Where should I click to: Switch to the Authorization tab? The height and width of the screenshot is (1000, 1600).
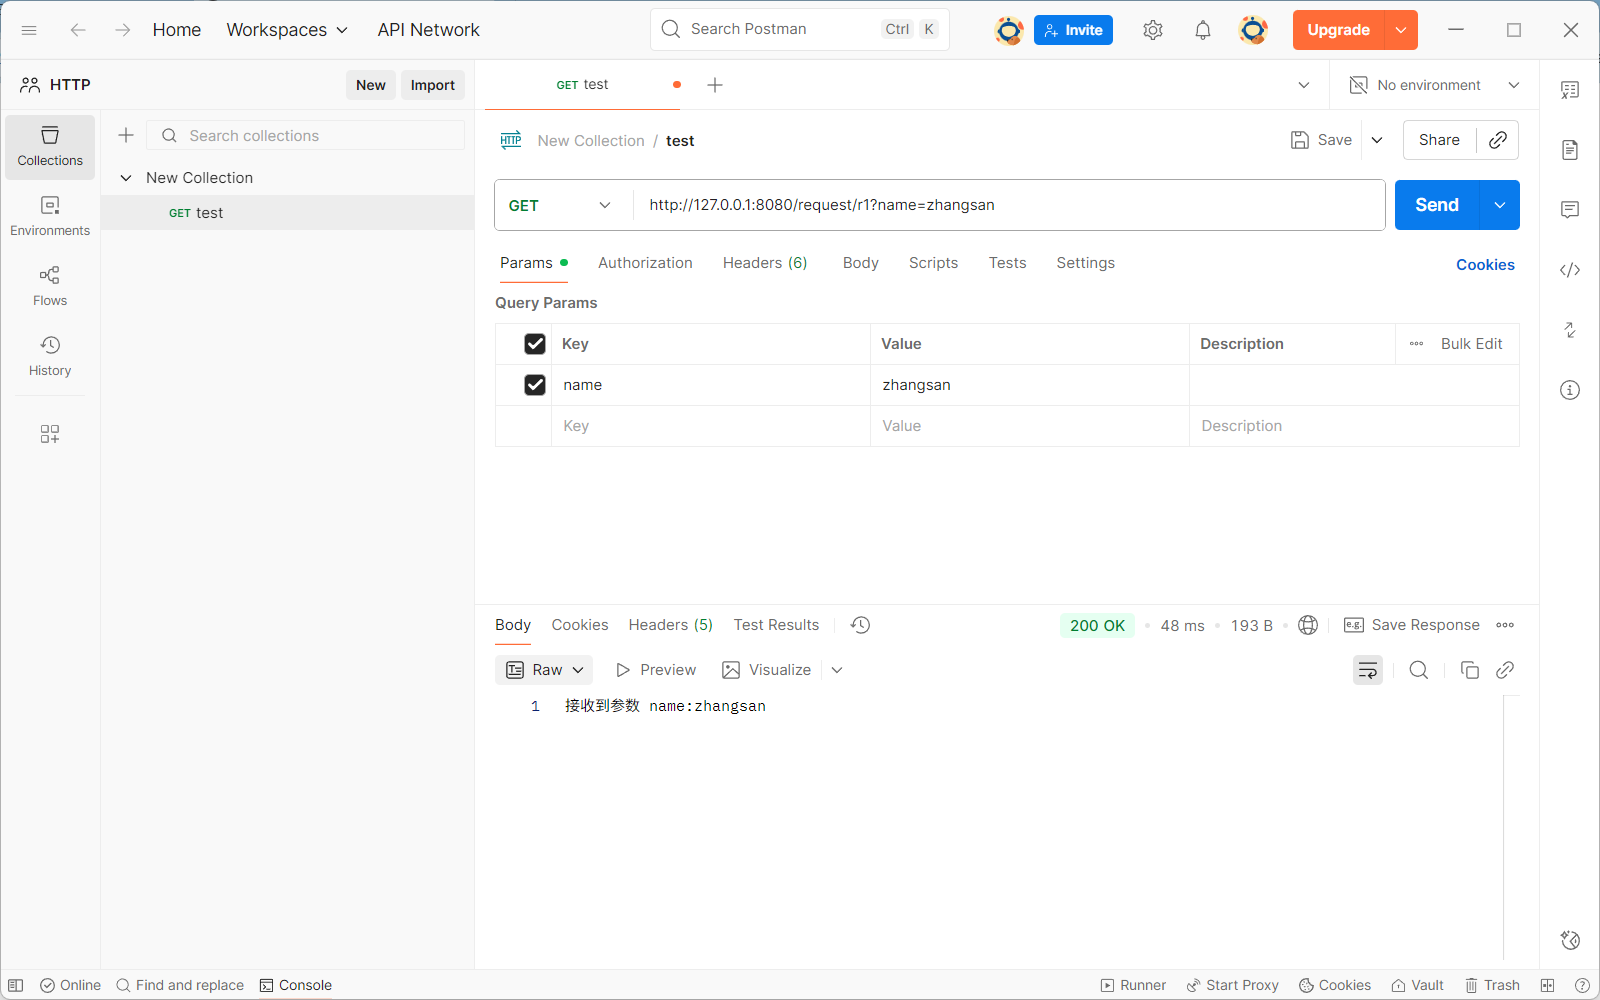pos(645,263)
